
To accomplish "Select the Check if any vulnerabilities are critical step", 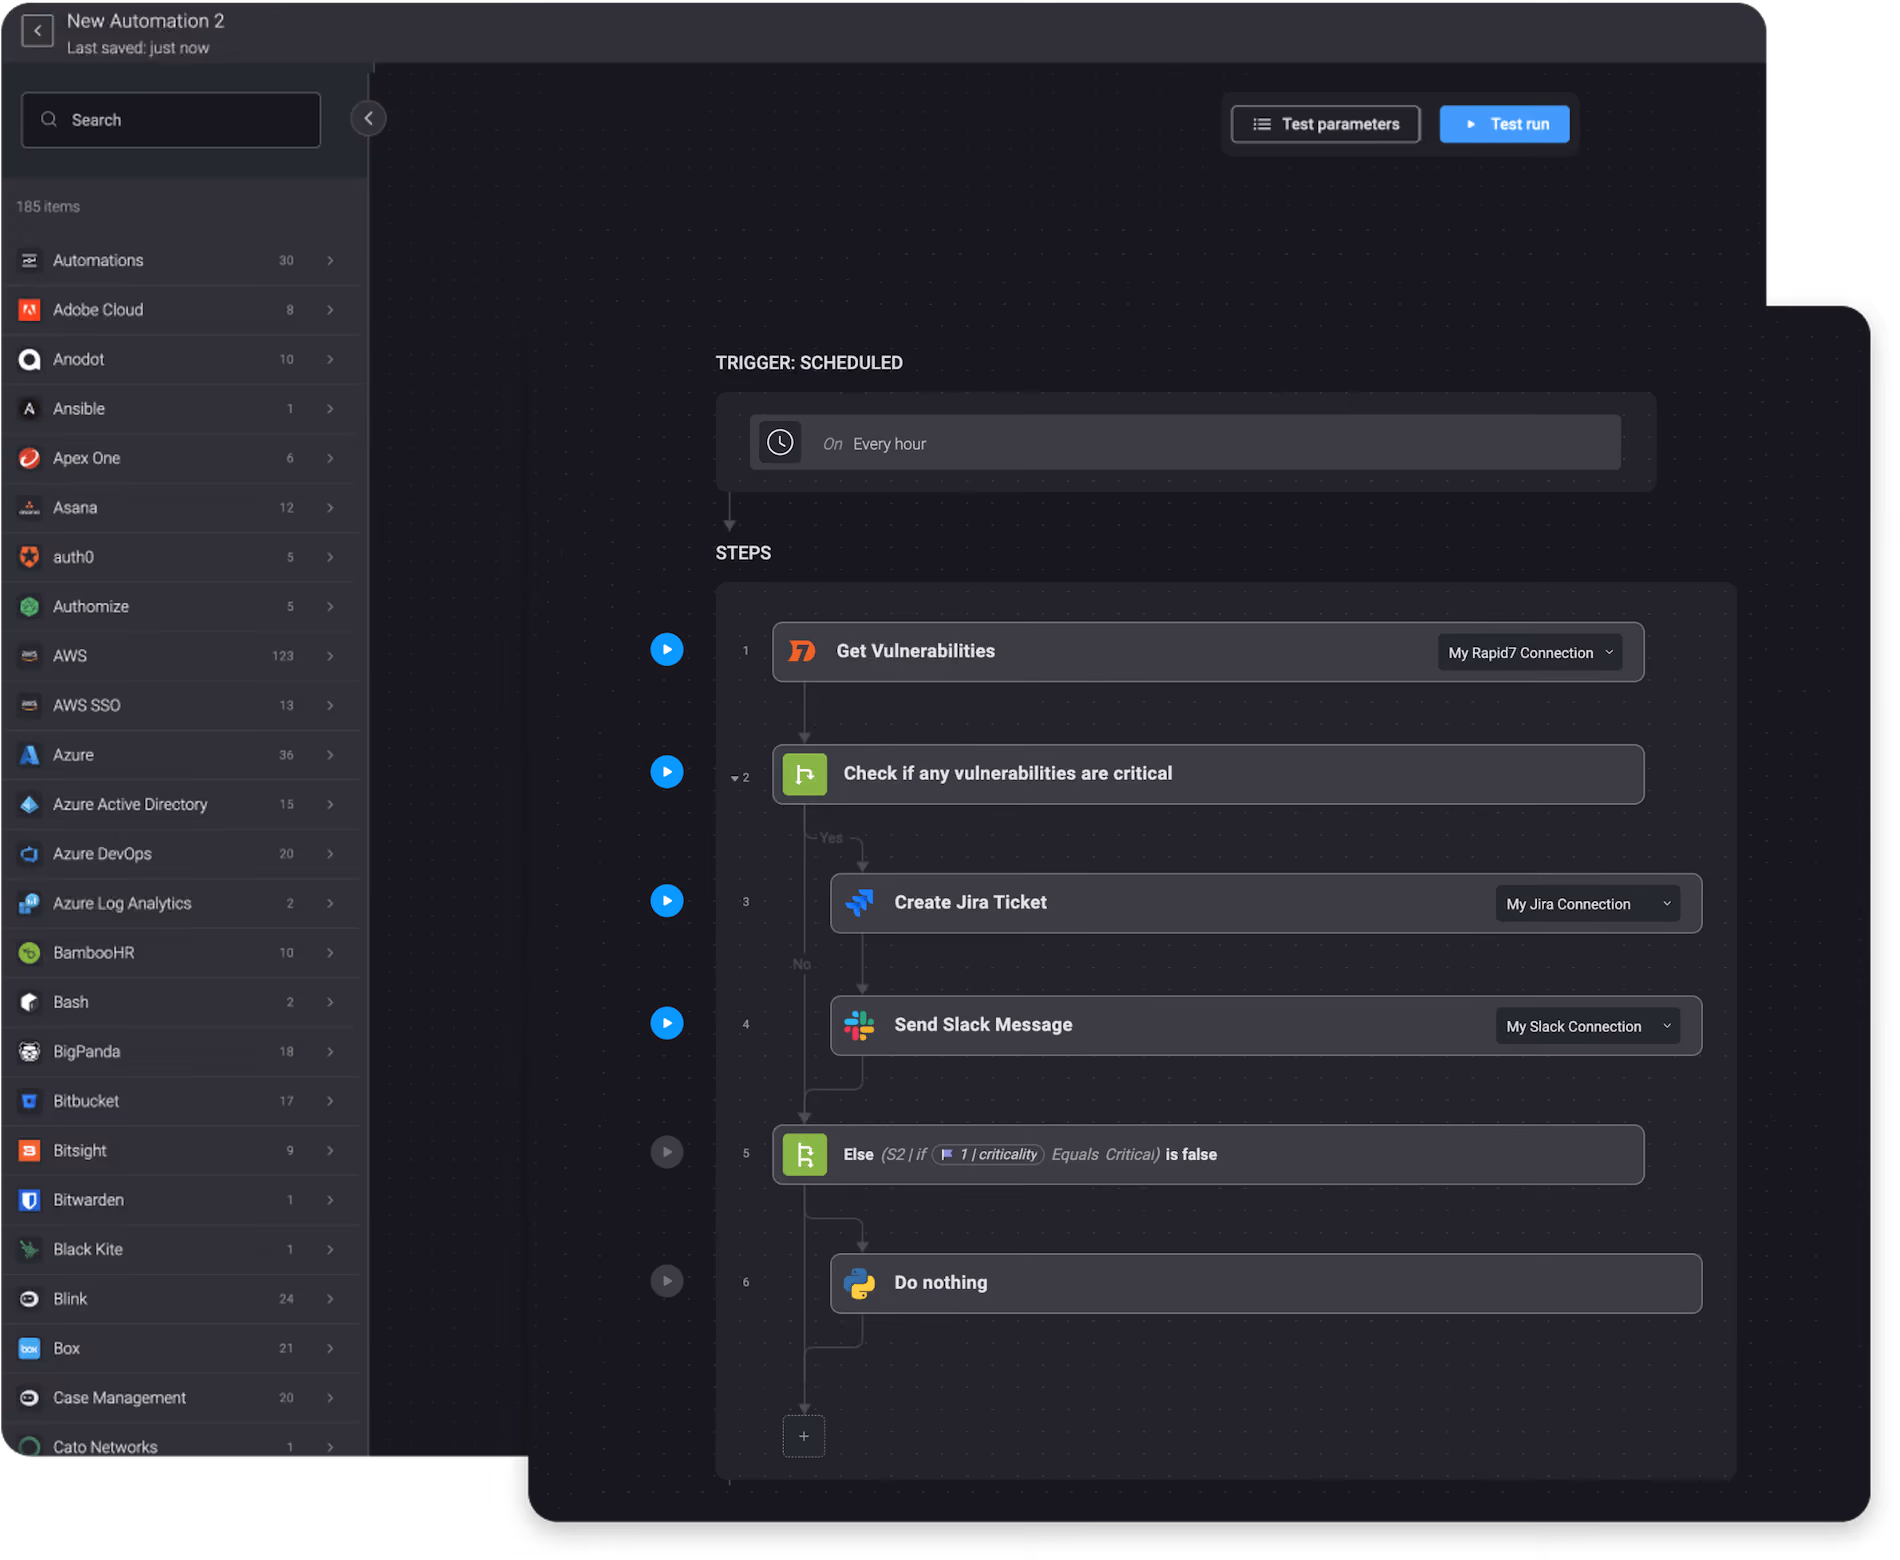I will click(x=1208, y=774).
